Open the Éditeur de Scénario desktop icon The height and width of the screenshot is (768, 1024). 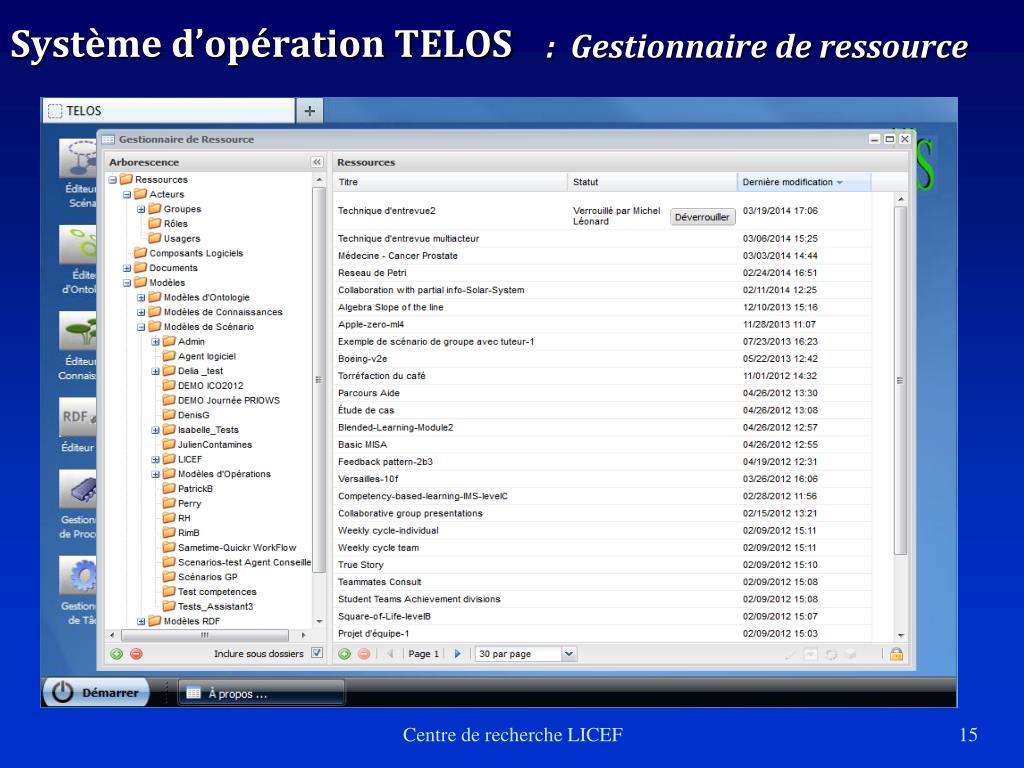(x=78, y=159)
